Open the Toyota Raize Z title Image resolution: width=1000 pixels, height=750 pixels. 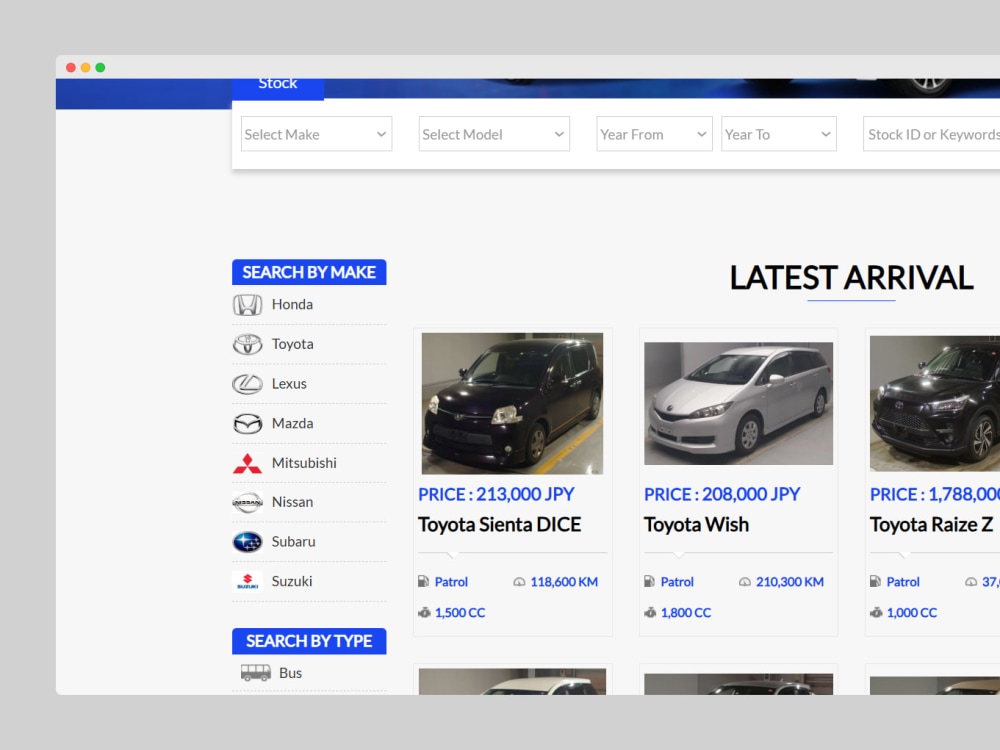(932, 525)
